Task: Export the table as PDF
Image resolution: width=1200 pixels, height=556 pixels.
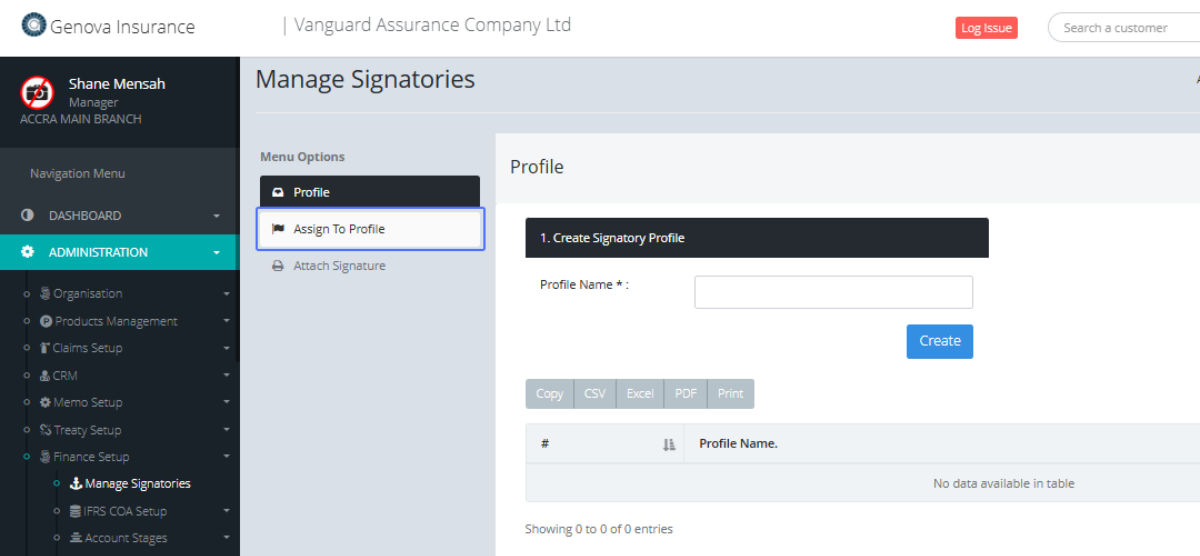Action: click(x=686, y=394)
